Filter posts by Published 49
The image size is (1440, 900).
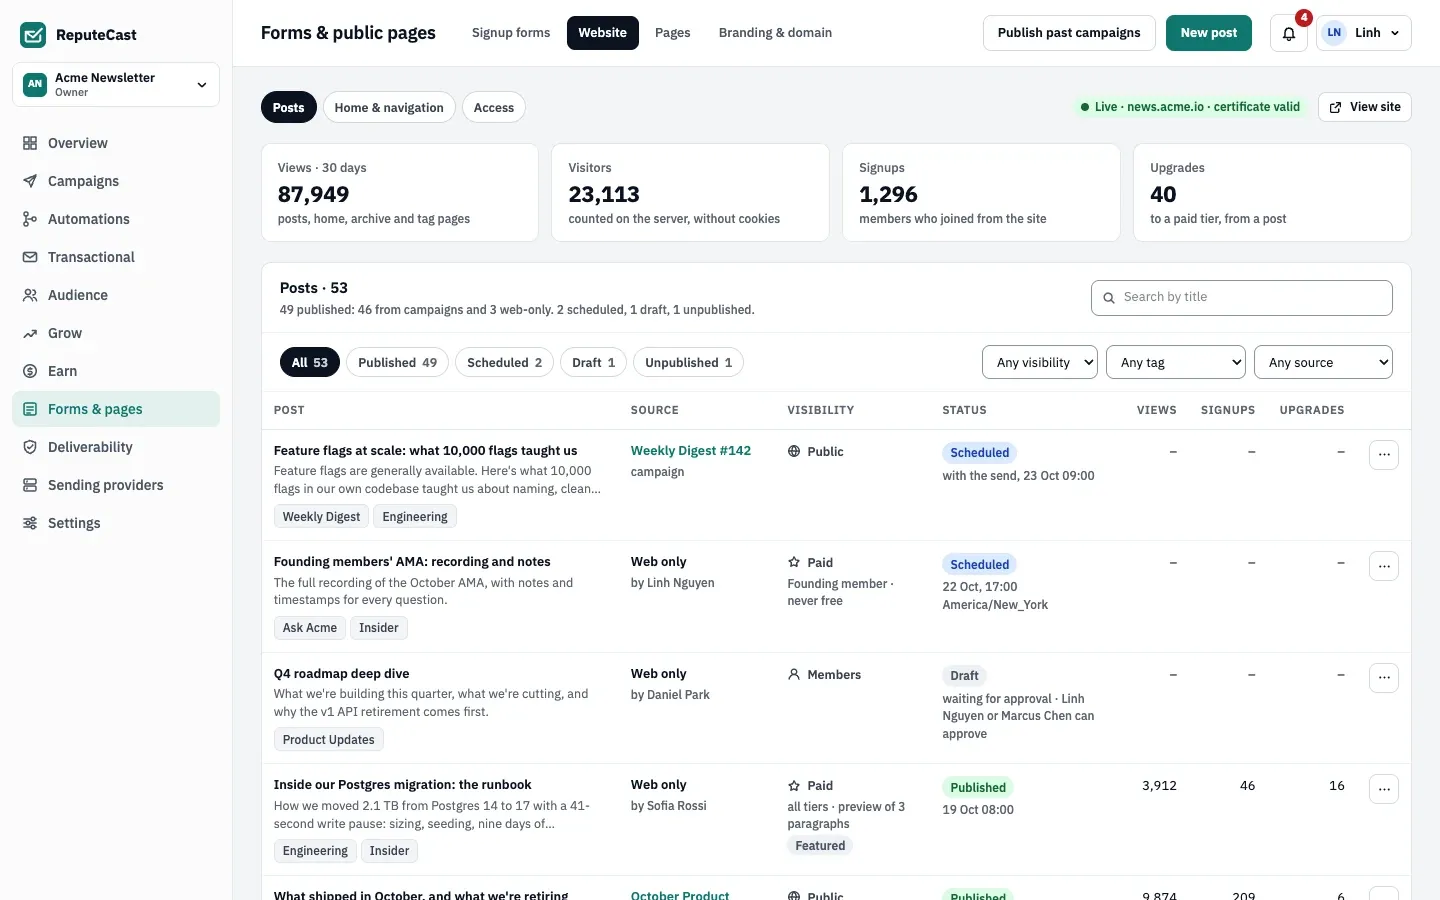(x=397, y=363)
